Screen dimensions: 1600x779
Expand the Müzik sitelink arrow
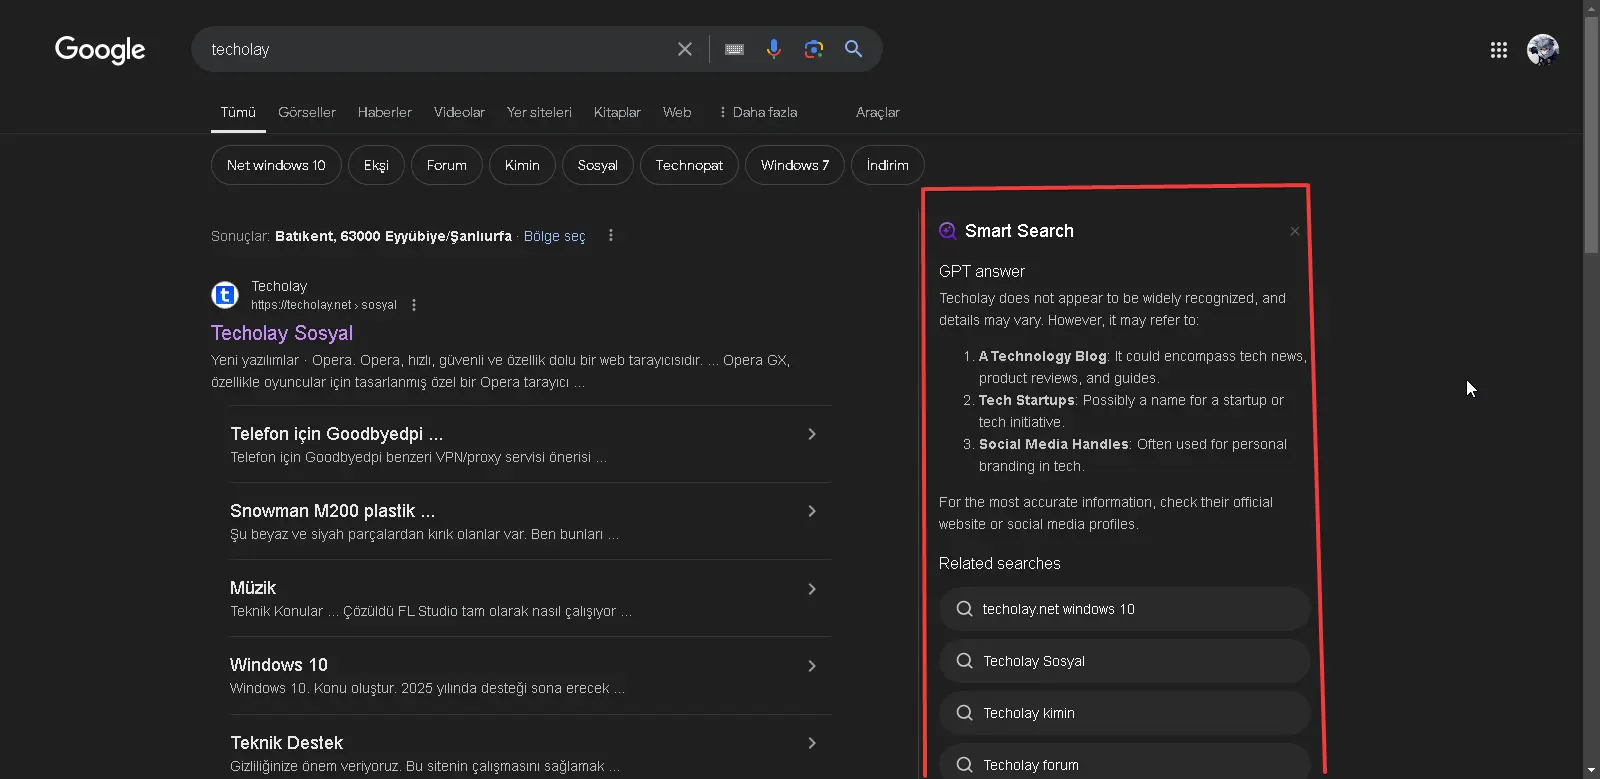click(x=812, y=589)
